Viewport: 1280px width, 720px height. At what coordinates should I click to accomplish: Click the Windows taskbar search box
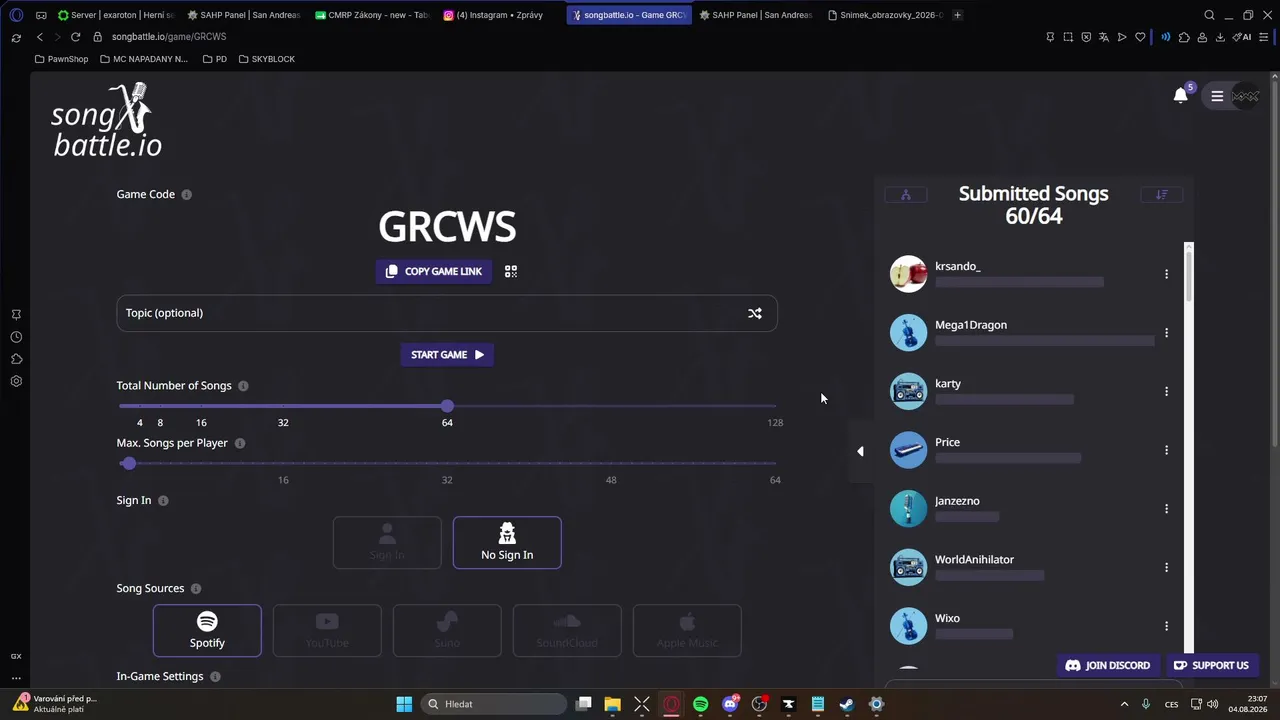(x=494, y=704)
